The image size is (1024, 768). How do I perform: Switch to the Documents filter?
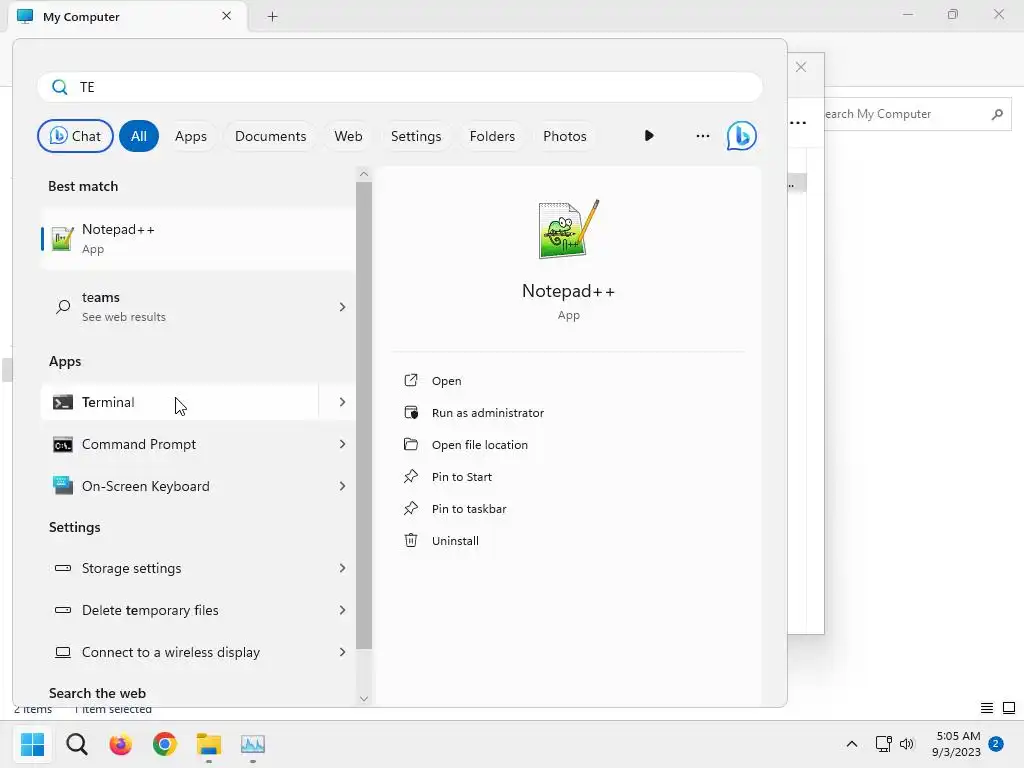tap(270, 136)
